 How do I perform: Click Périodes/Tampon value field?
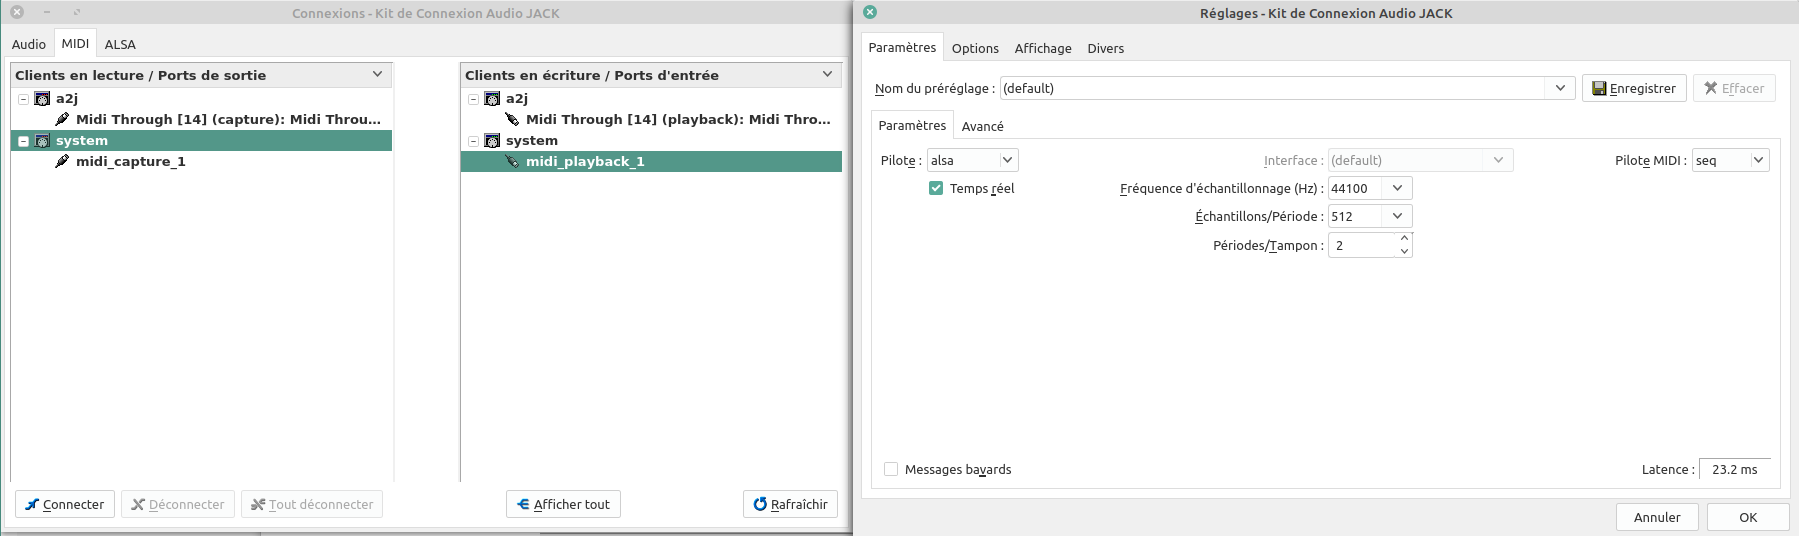[x=1362, y=245]
